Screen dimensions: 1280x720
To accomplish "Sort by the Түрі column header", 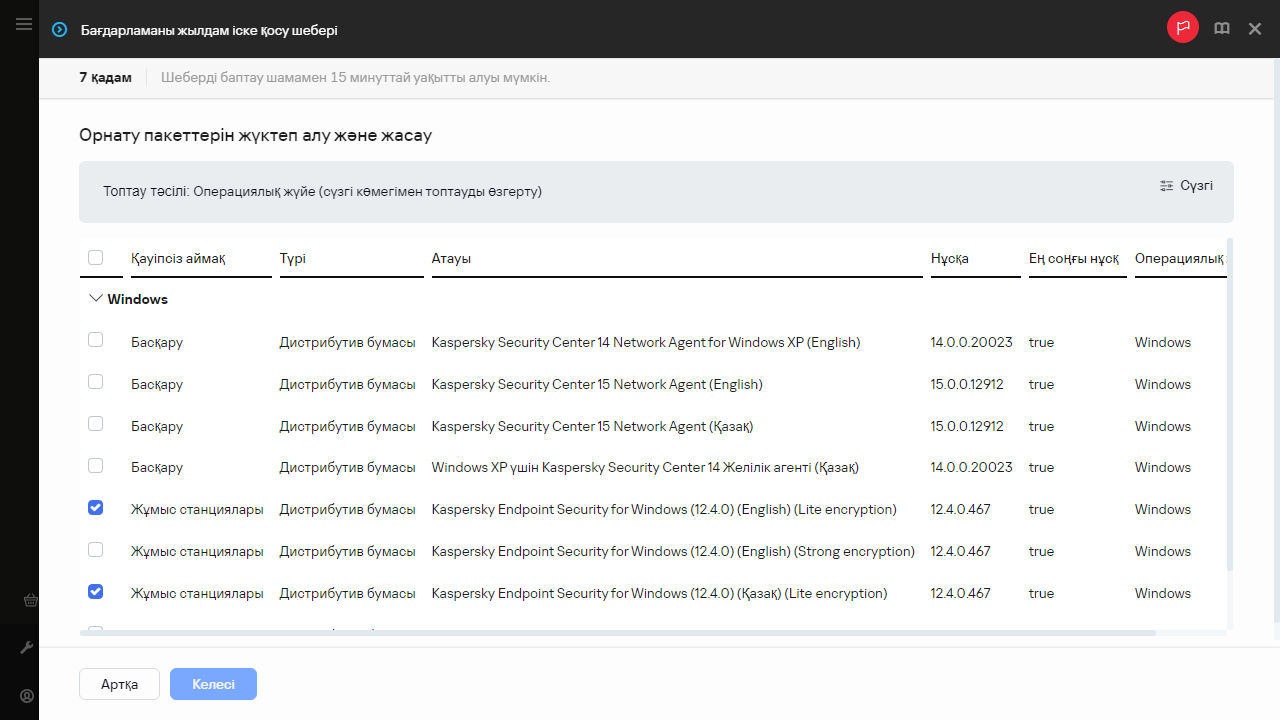I will click(x=293, y=259).
